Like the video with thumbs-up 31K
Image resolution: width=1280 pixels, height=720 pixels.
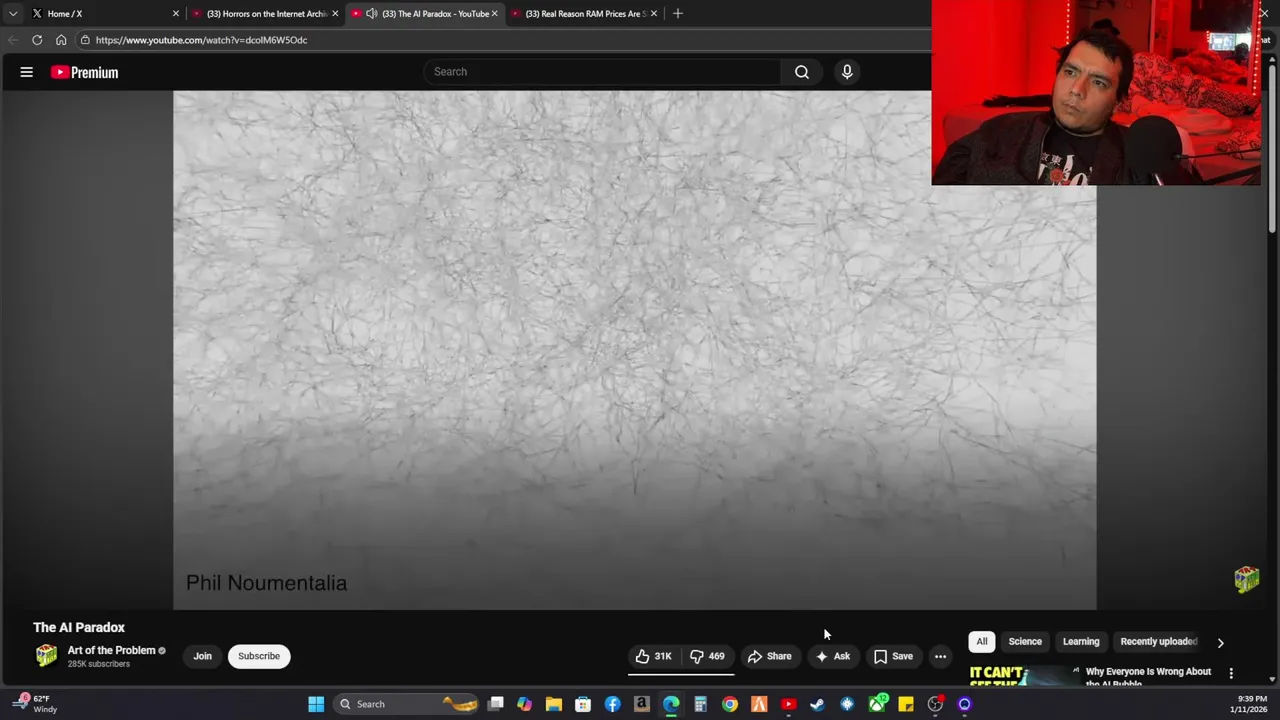coord(653,656)
